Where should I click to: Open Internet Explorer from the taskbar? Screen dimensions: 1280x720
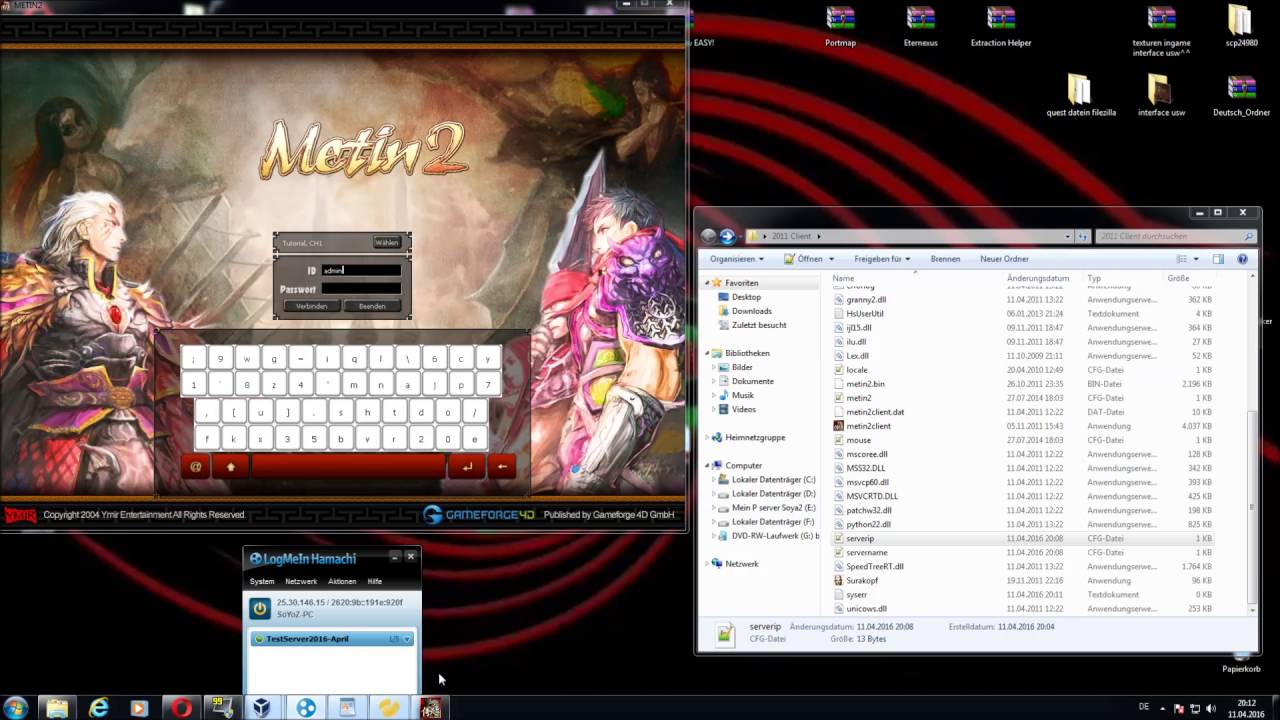(98, 707)
